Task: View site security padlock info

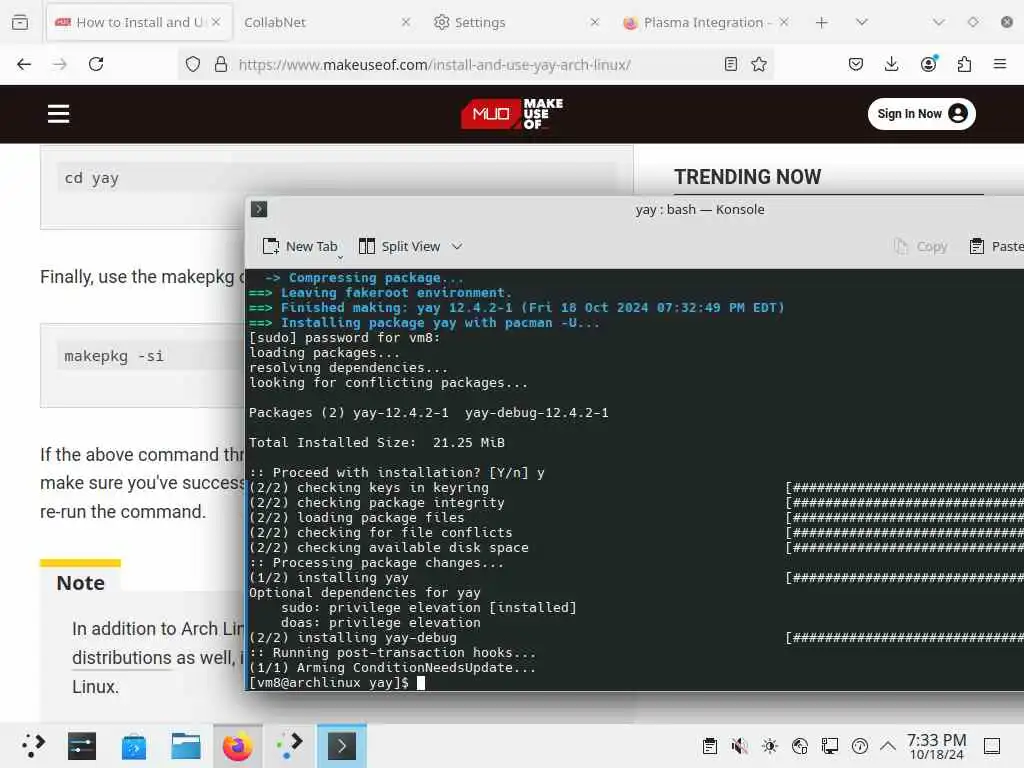Action: (x=221, y=64)
